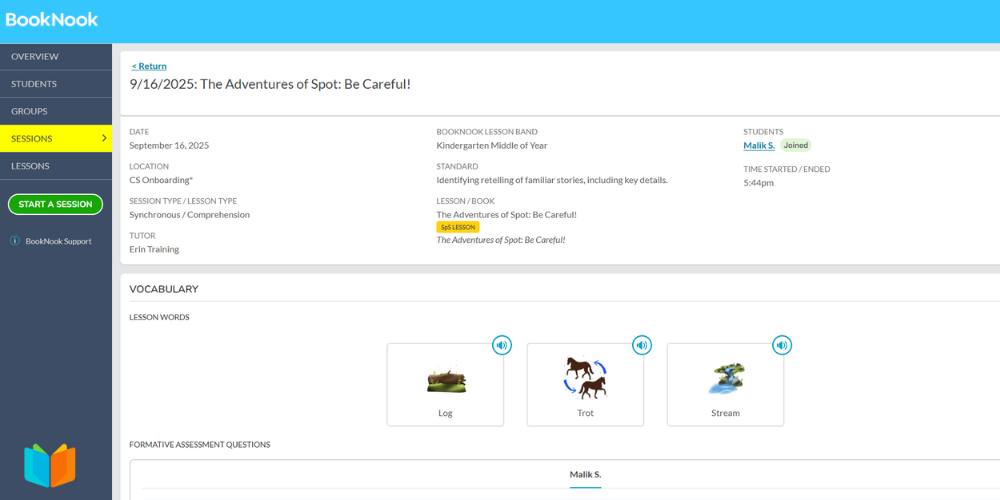Expand the Sessions menu chevron
The image size is (1000, 500).
click(x=104, y=138)
